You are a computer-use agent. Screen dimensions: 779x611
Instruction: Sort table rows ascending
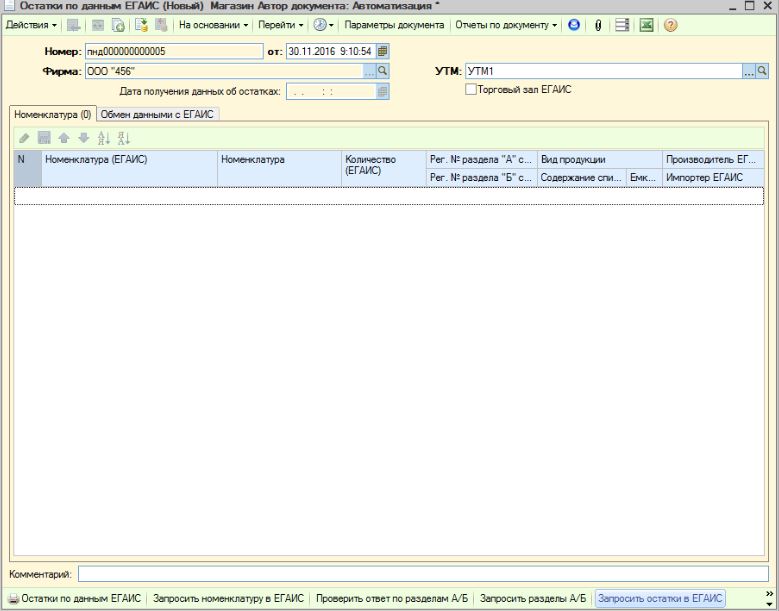[x=104, y=138]
